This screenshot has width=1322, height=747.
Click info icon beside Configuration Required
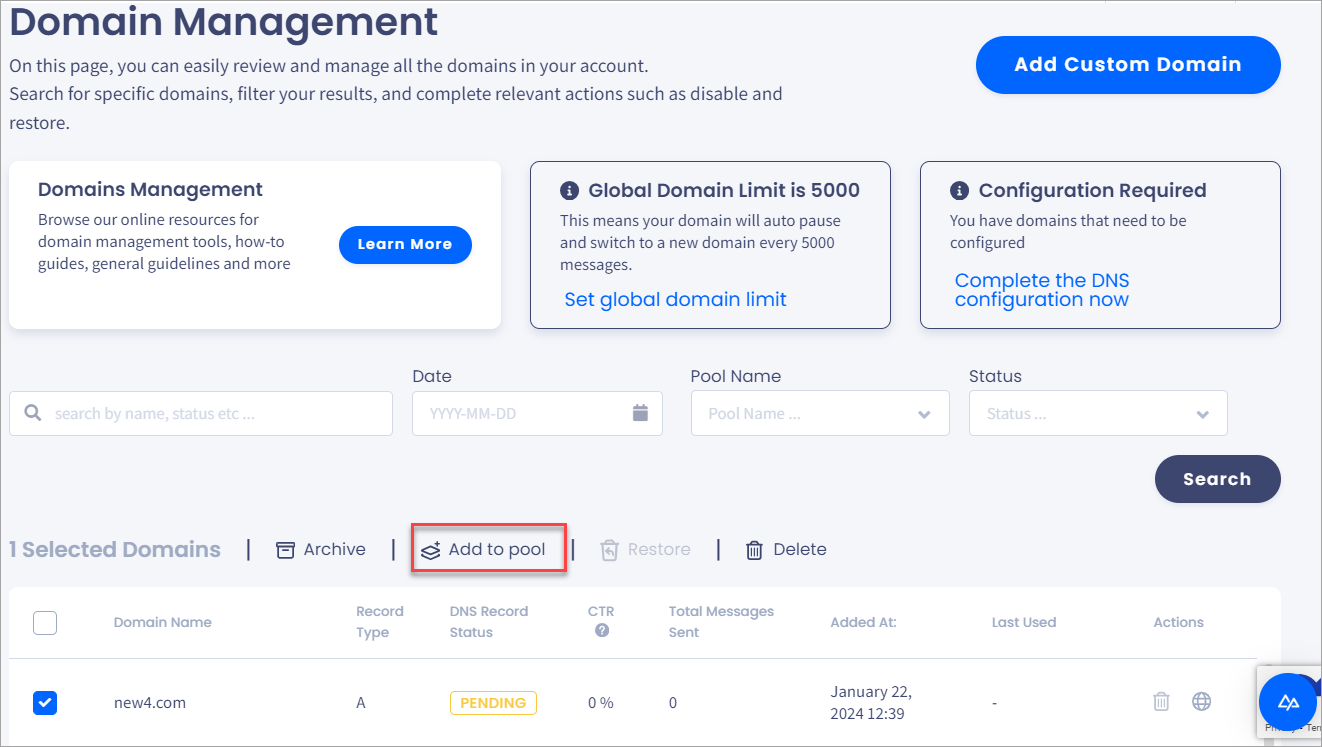pos(959,190)
